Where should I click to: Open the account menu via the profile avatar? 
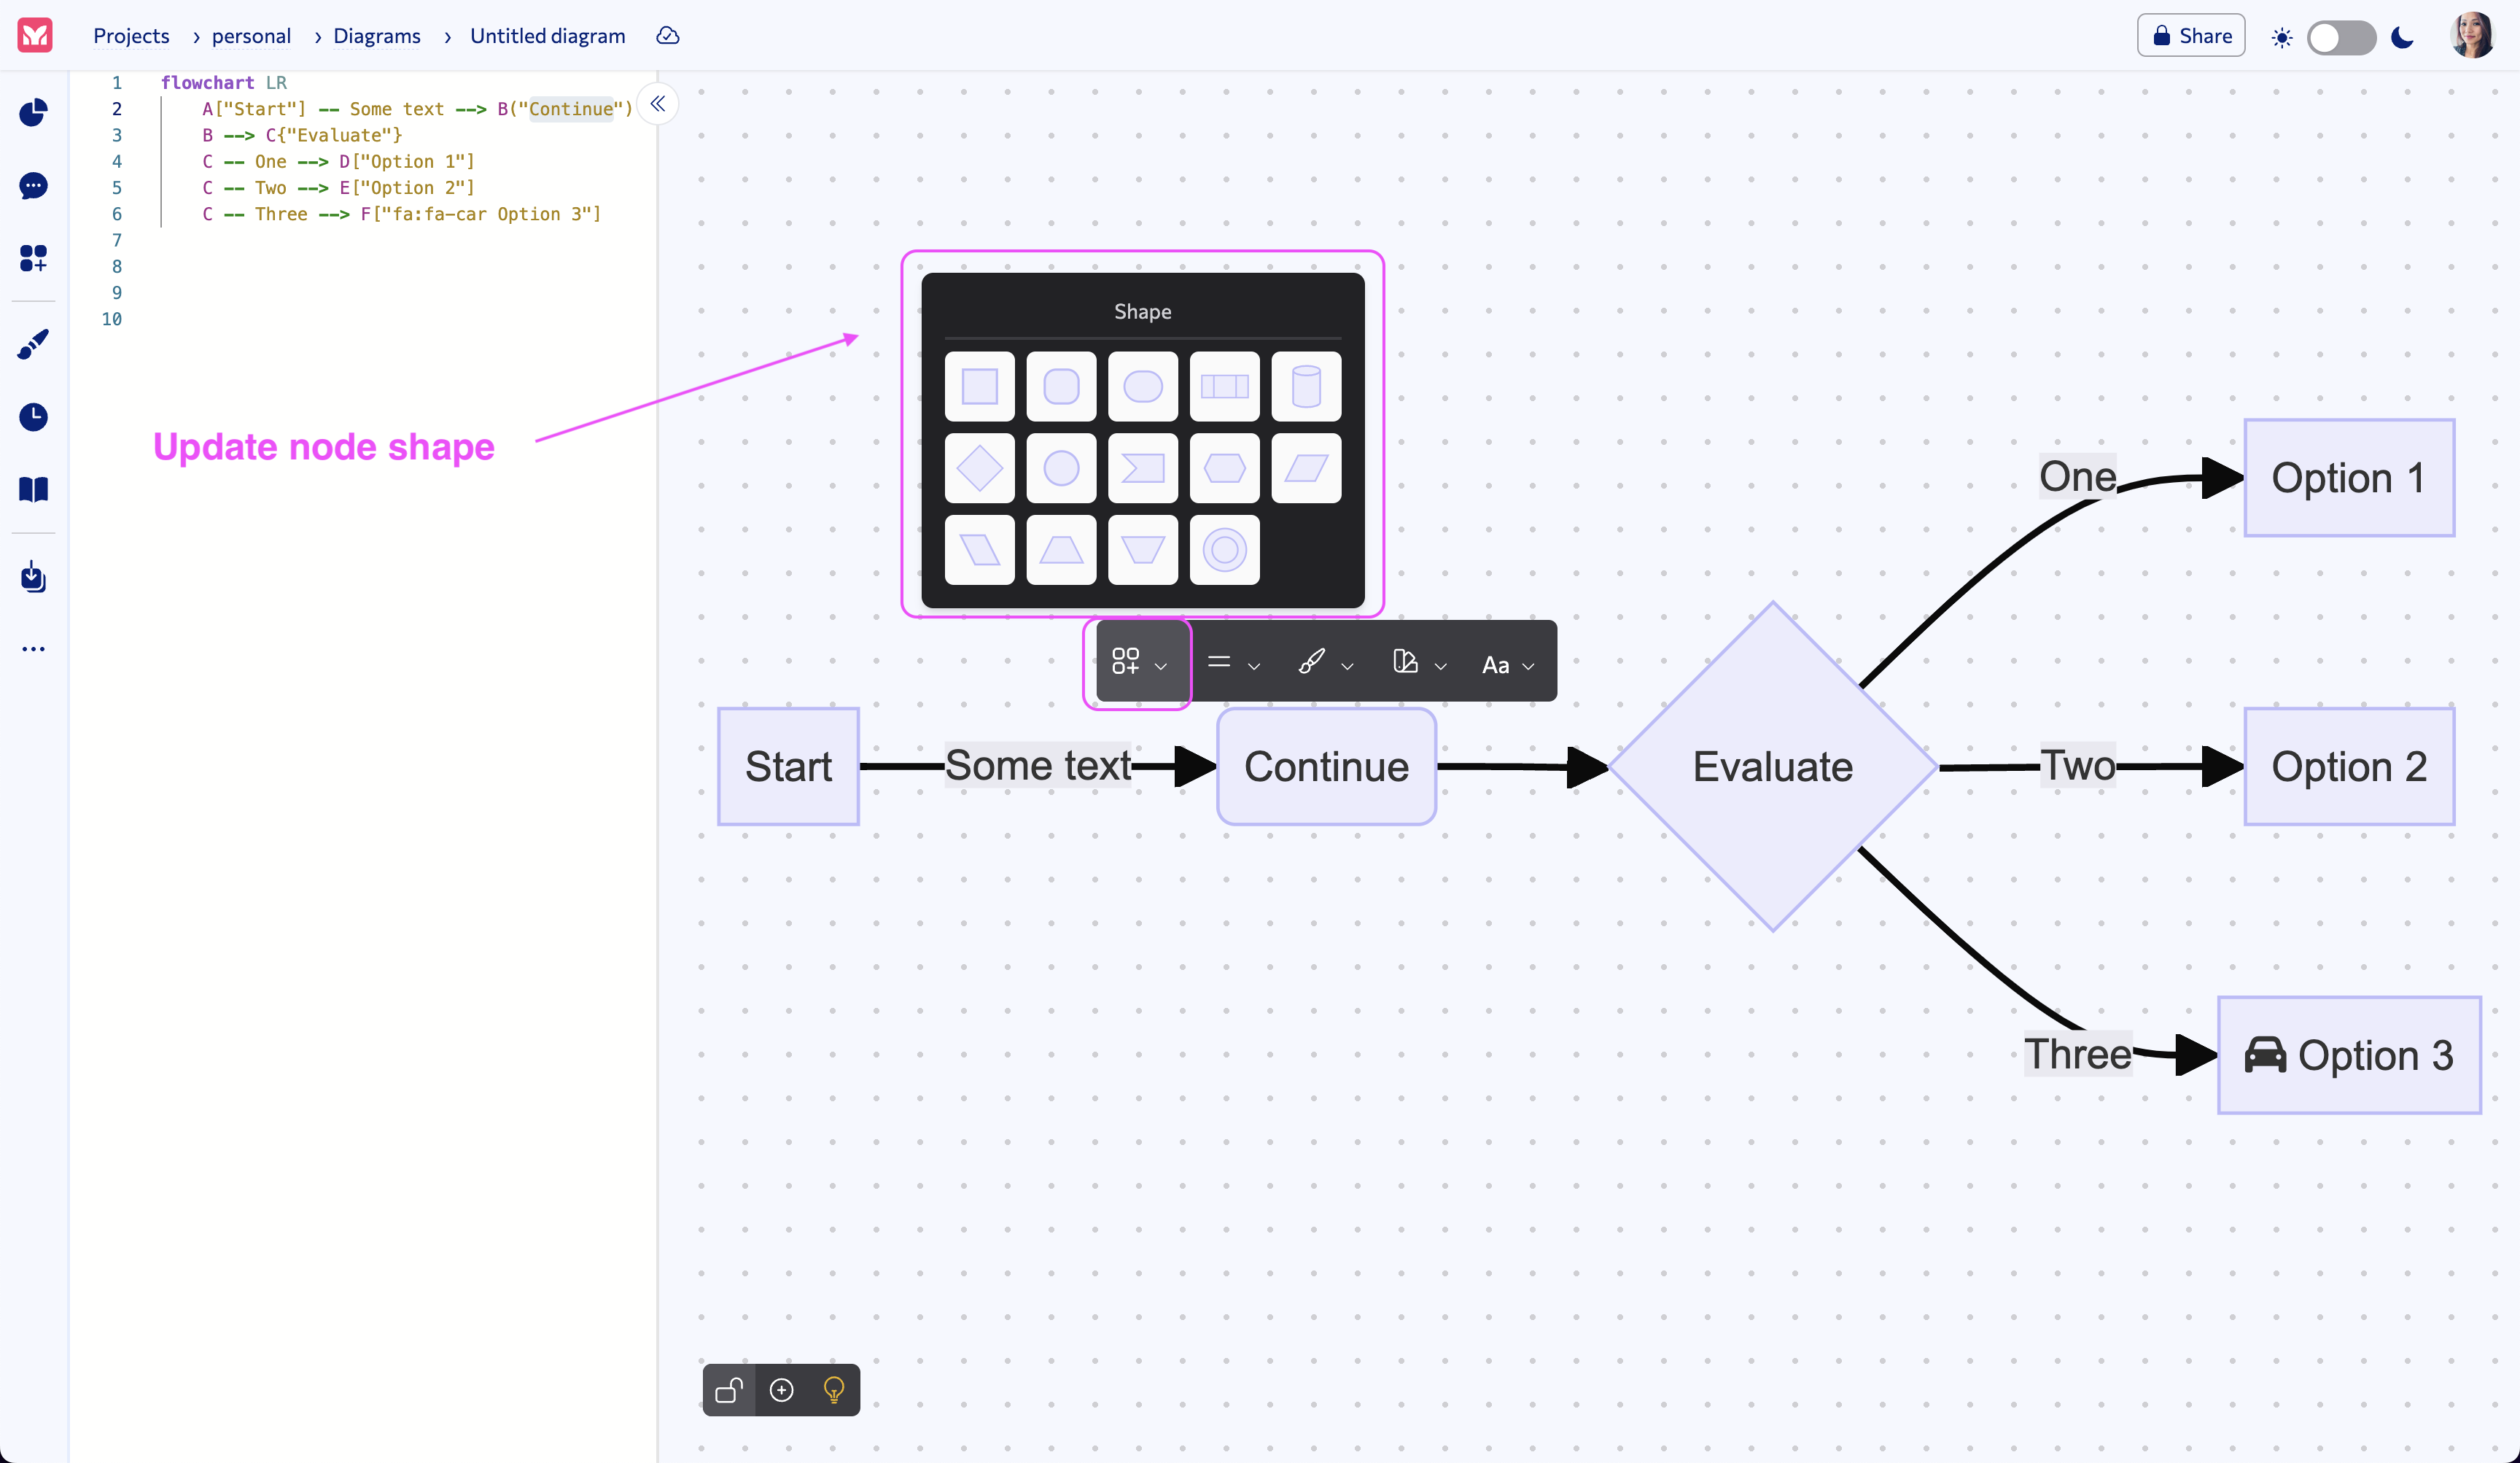2472,35
